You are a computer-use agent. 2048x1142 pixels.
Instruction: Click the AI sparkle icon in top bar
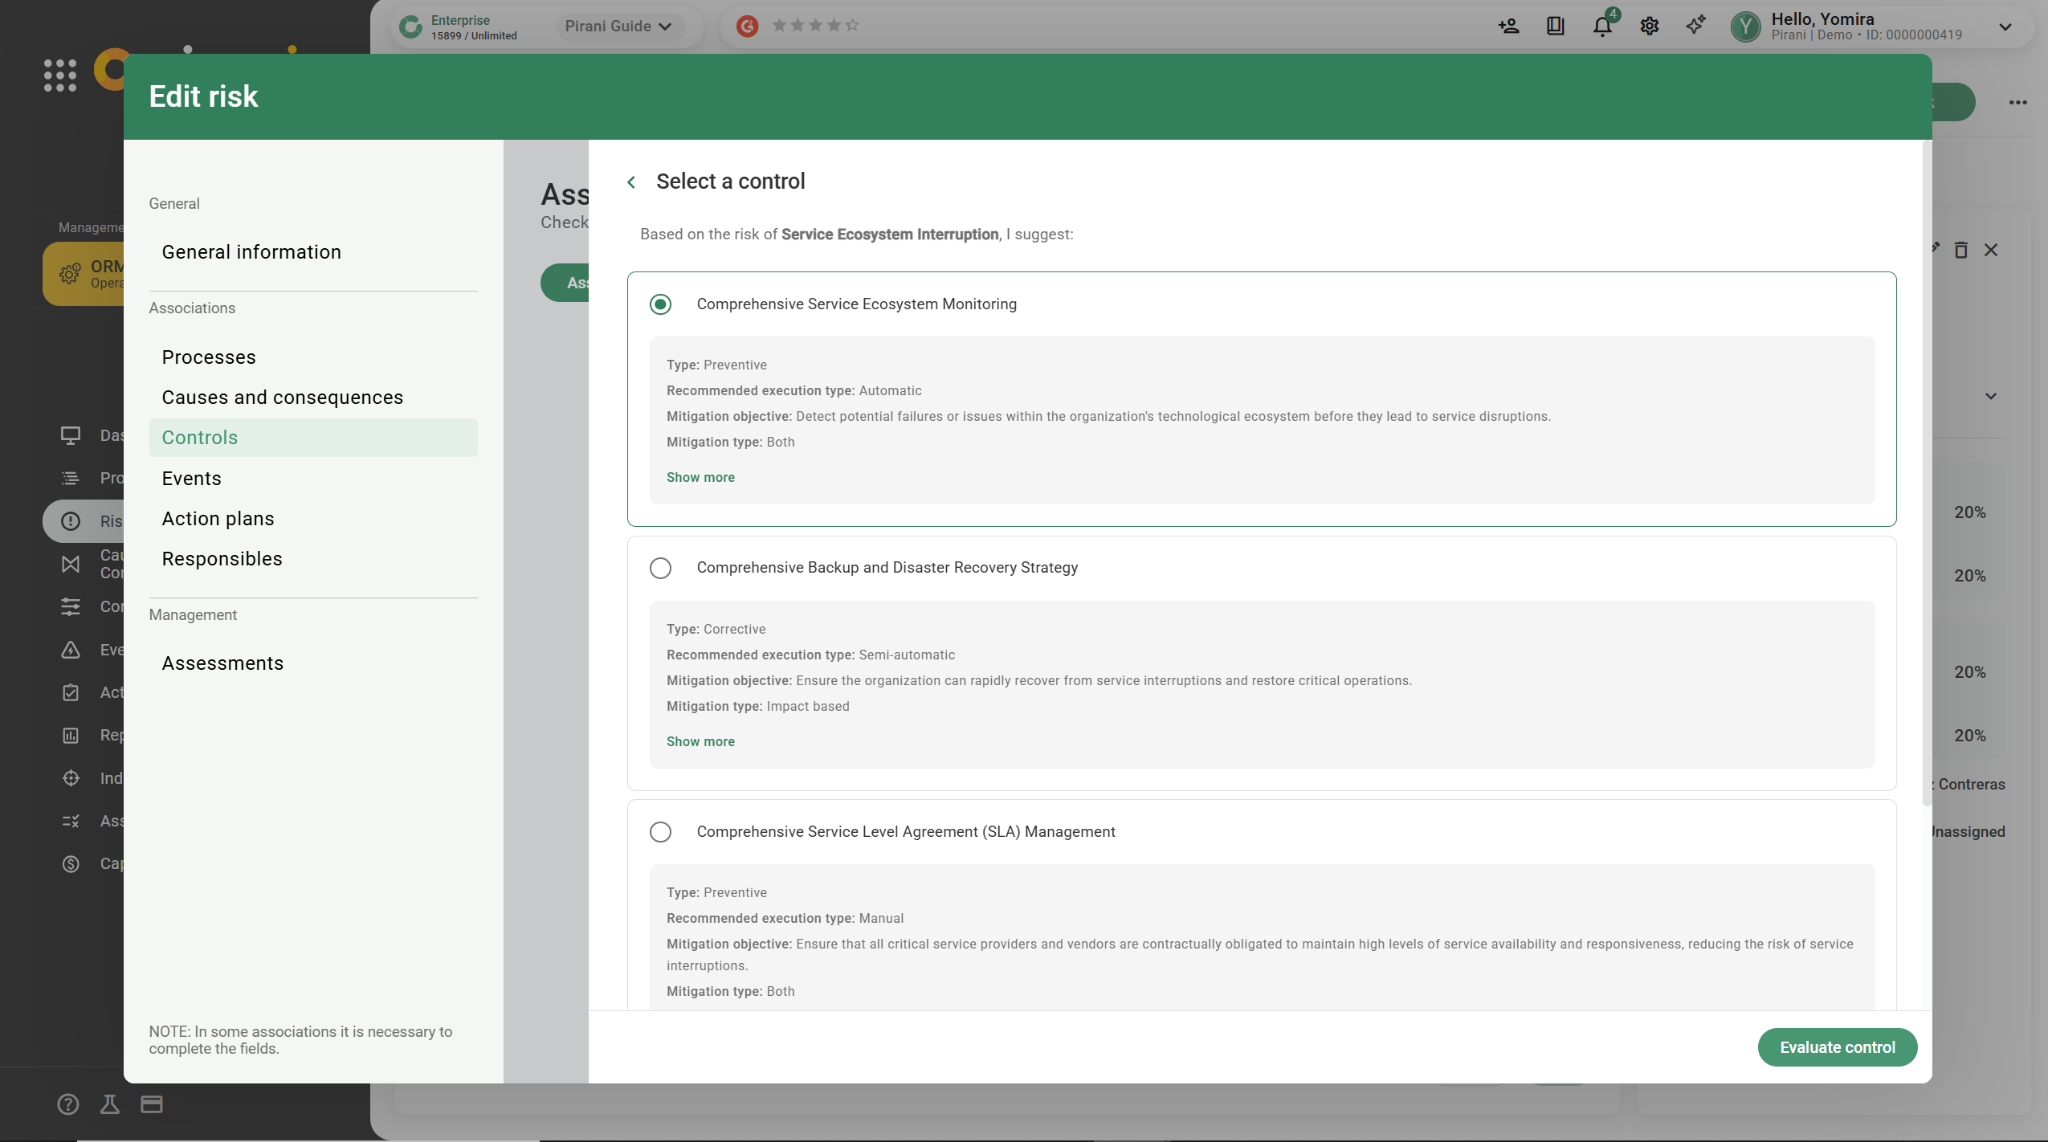(x=1695, y=26)
